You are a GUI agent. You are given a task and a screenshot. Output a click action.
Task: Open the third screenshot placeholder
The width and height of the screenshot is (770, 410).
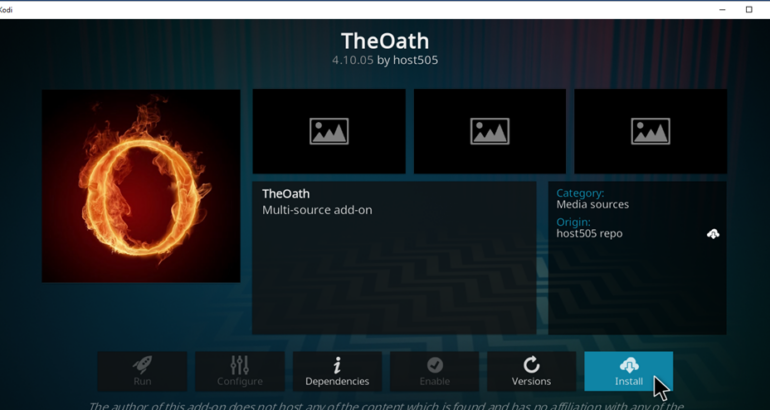651,131
